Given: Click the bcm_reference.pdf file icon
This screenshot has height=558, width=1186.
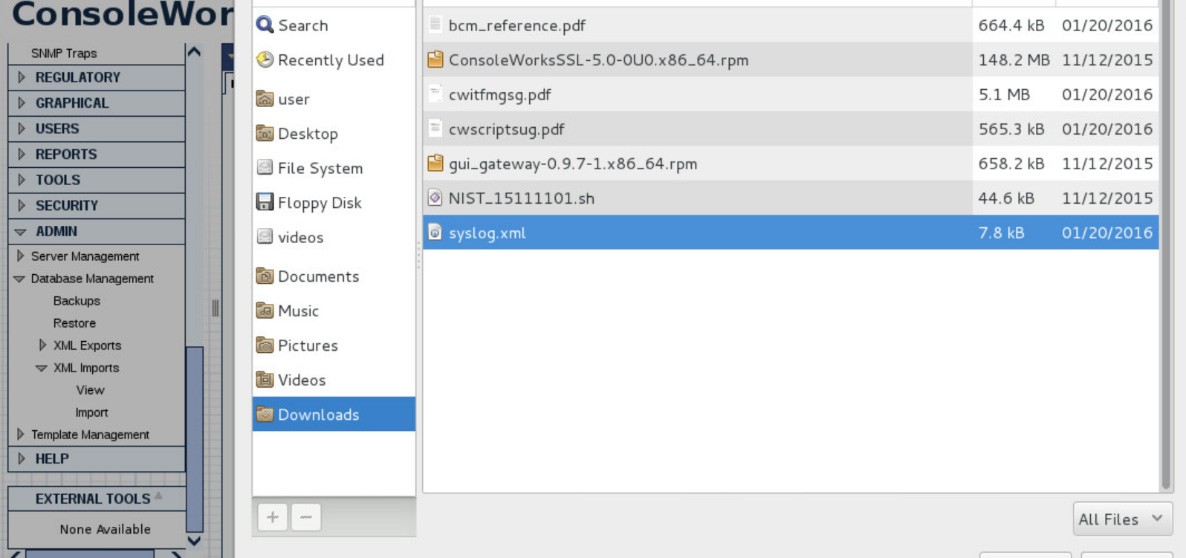Looking at the screenshot, I should click(x=435, y=25).
